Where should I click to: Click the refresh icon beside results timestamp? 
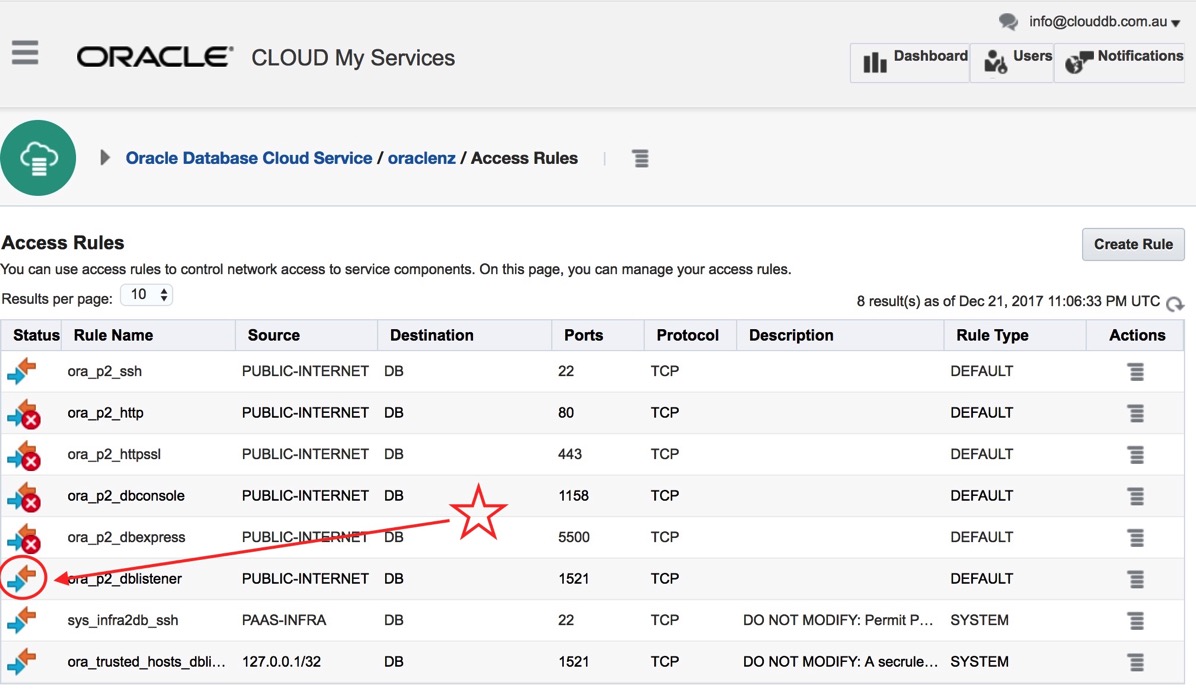pos(1175,304)
